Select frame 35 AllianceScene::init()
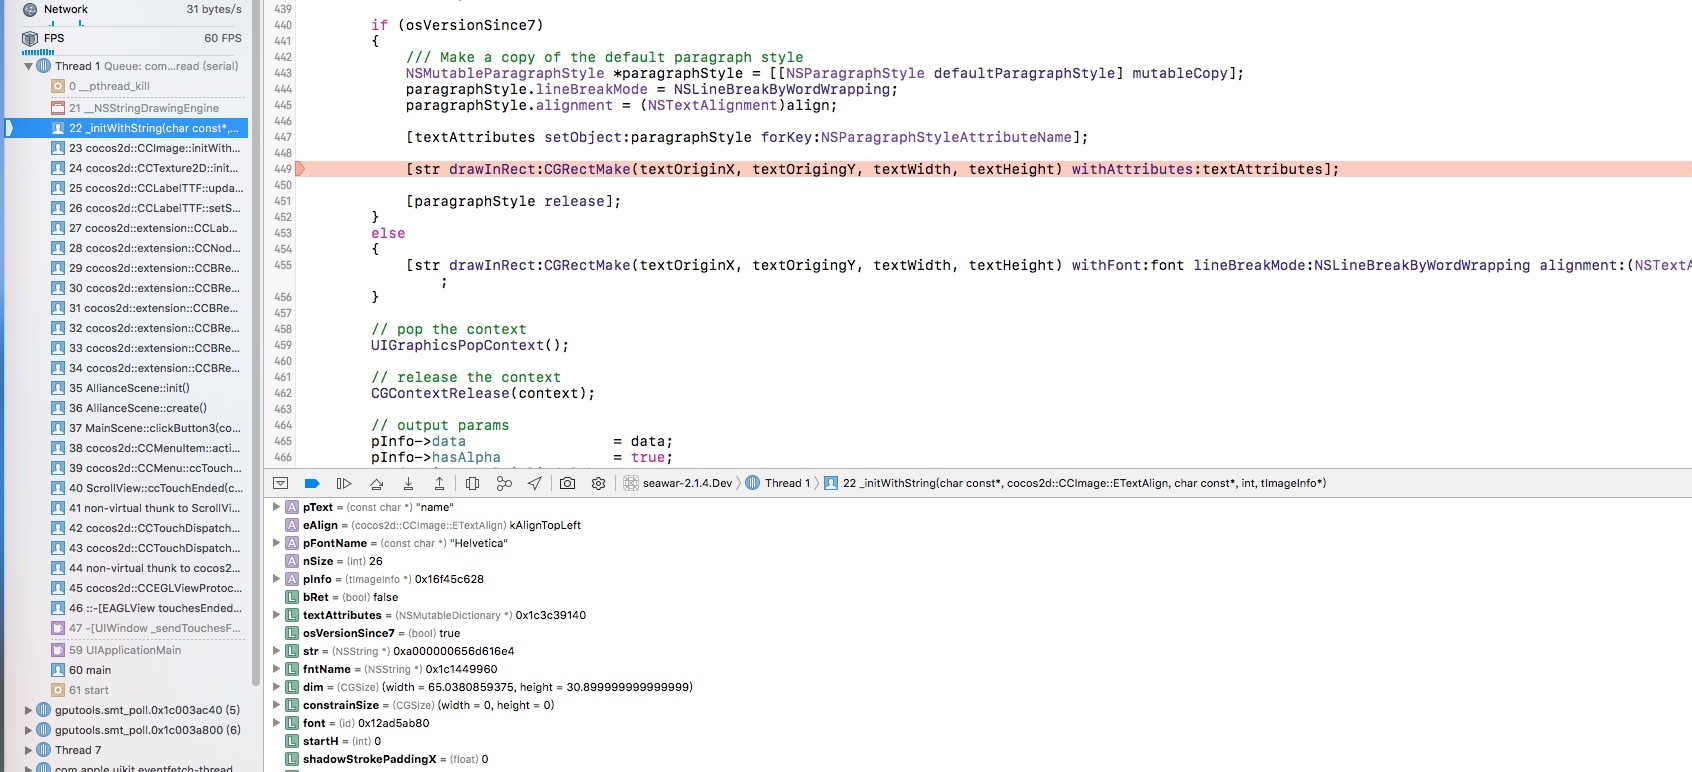This screenshot has width=1692, height=772. [x=126, y=388]
